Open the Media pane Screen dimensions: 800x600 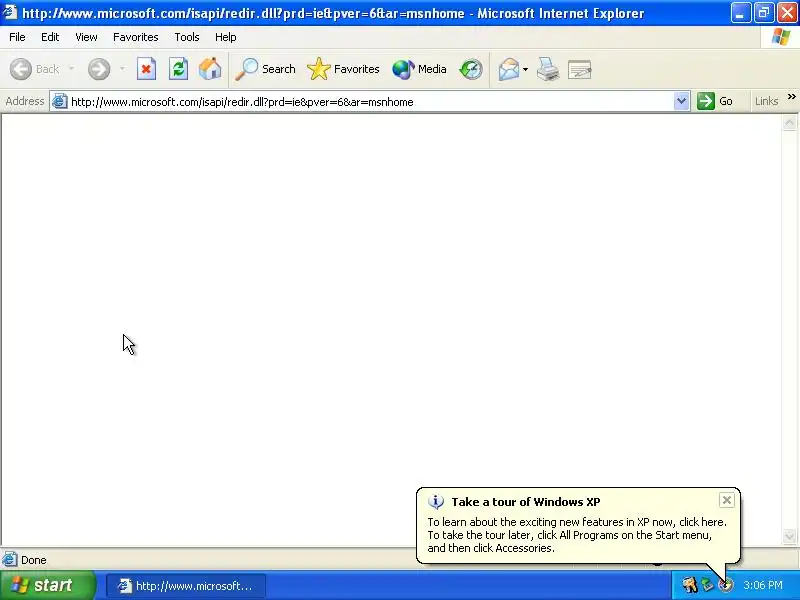pyautogui.click(x=419, y=69)
